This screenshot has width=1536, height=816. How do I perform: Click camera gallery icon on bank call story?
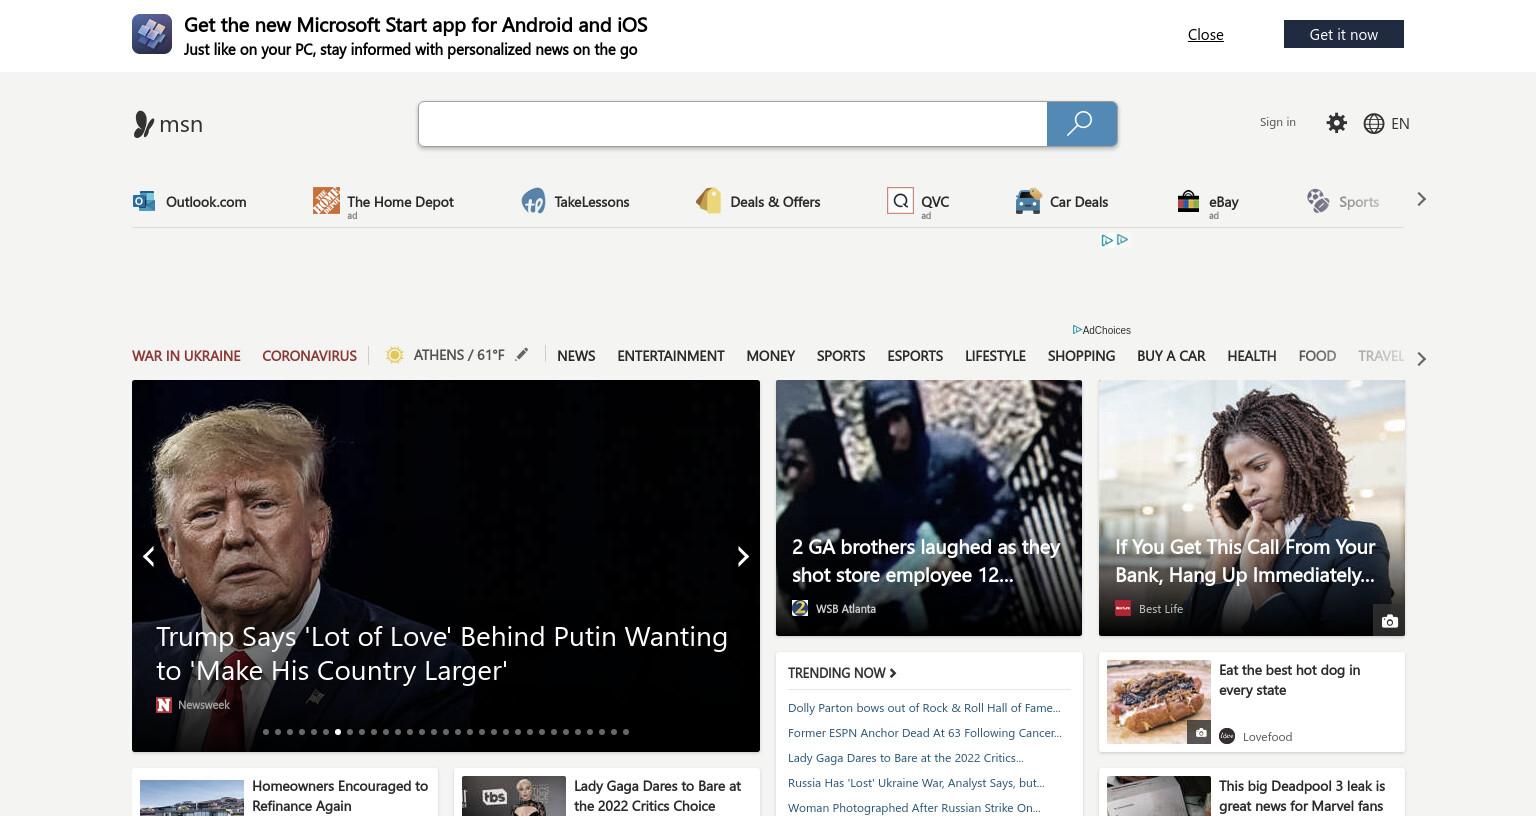click(x=1389, y=621)
